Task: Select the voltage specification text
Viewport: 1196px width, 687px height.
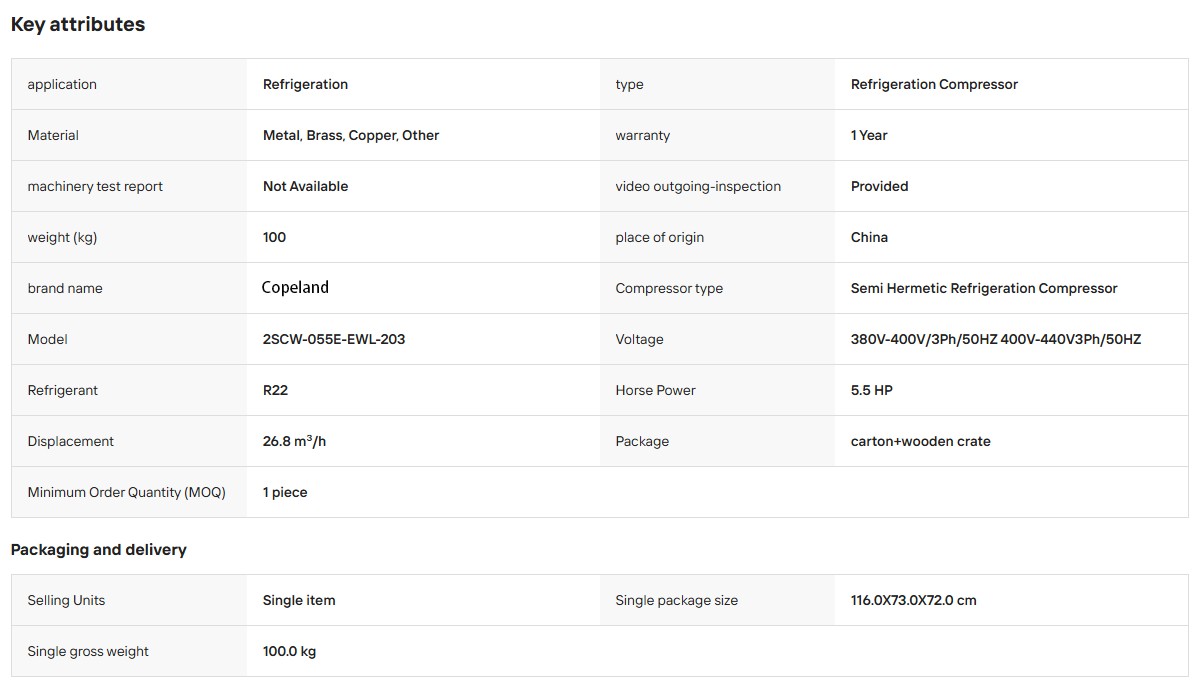Action: click(996, 339)
